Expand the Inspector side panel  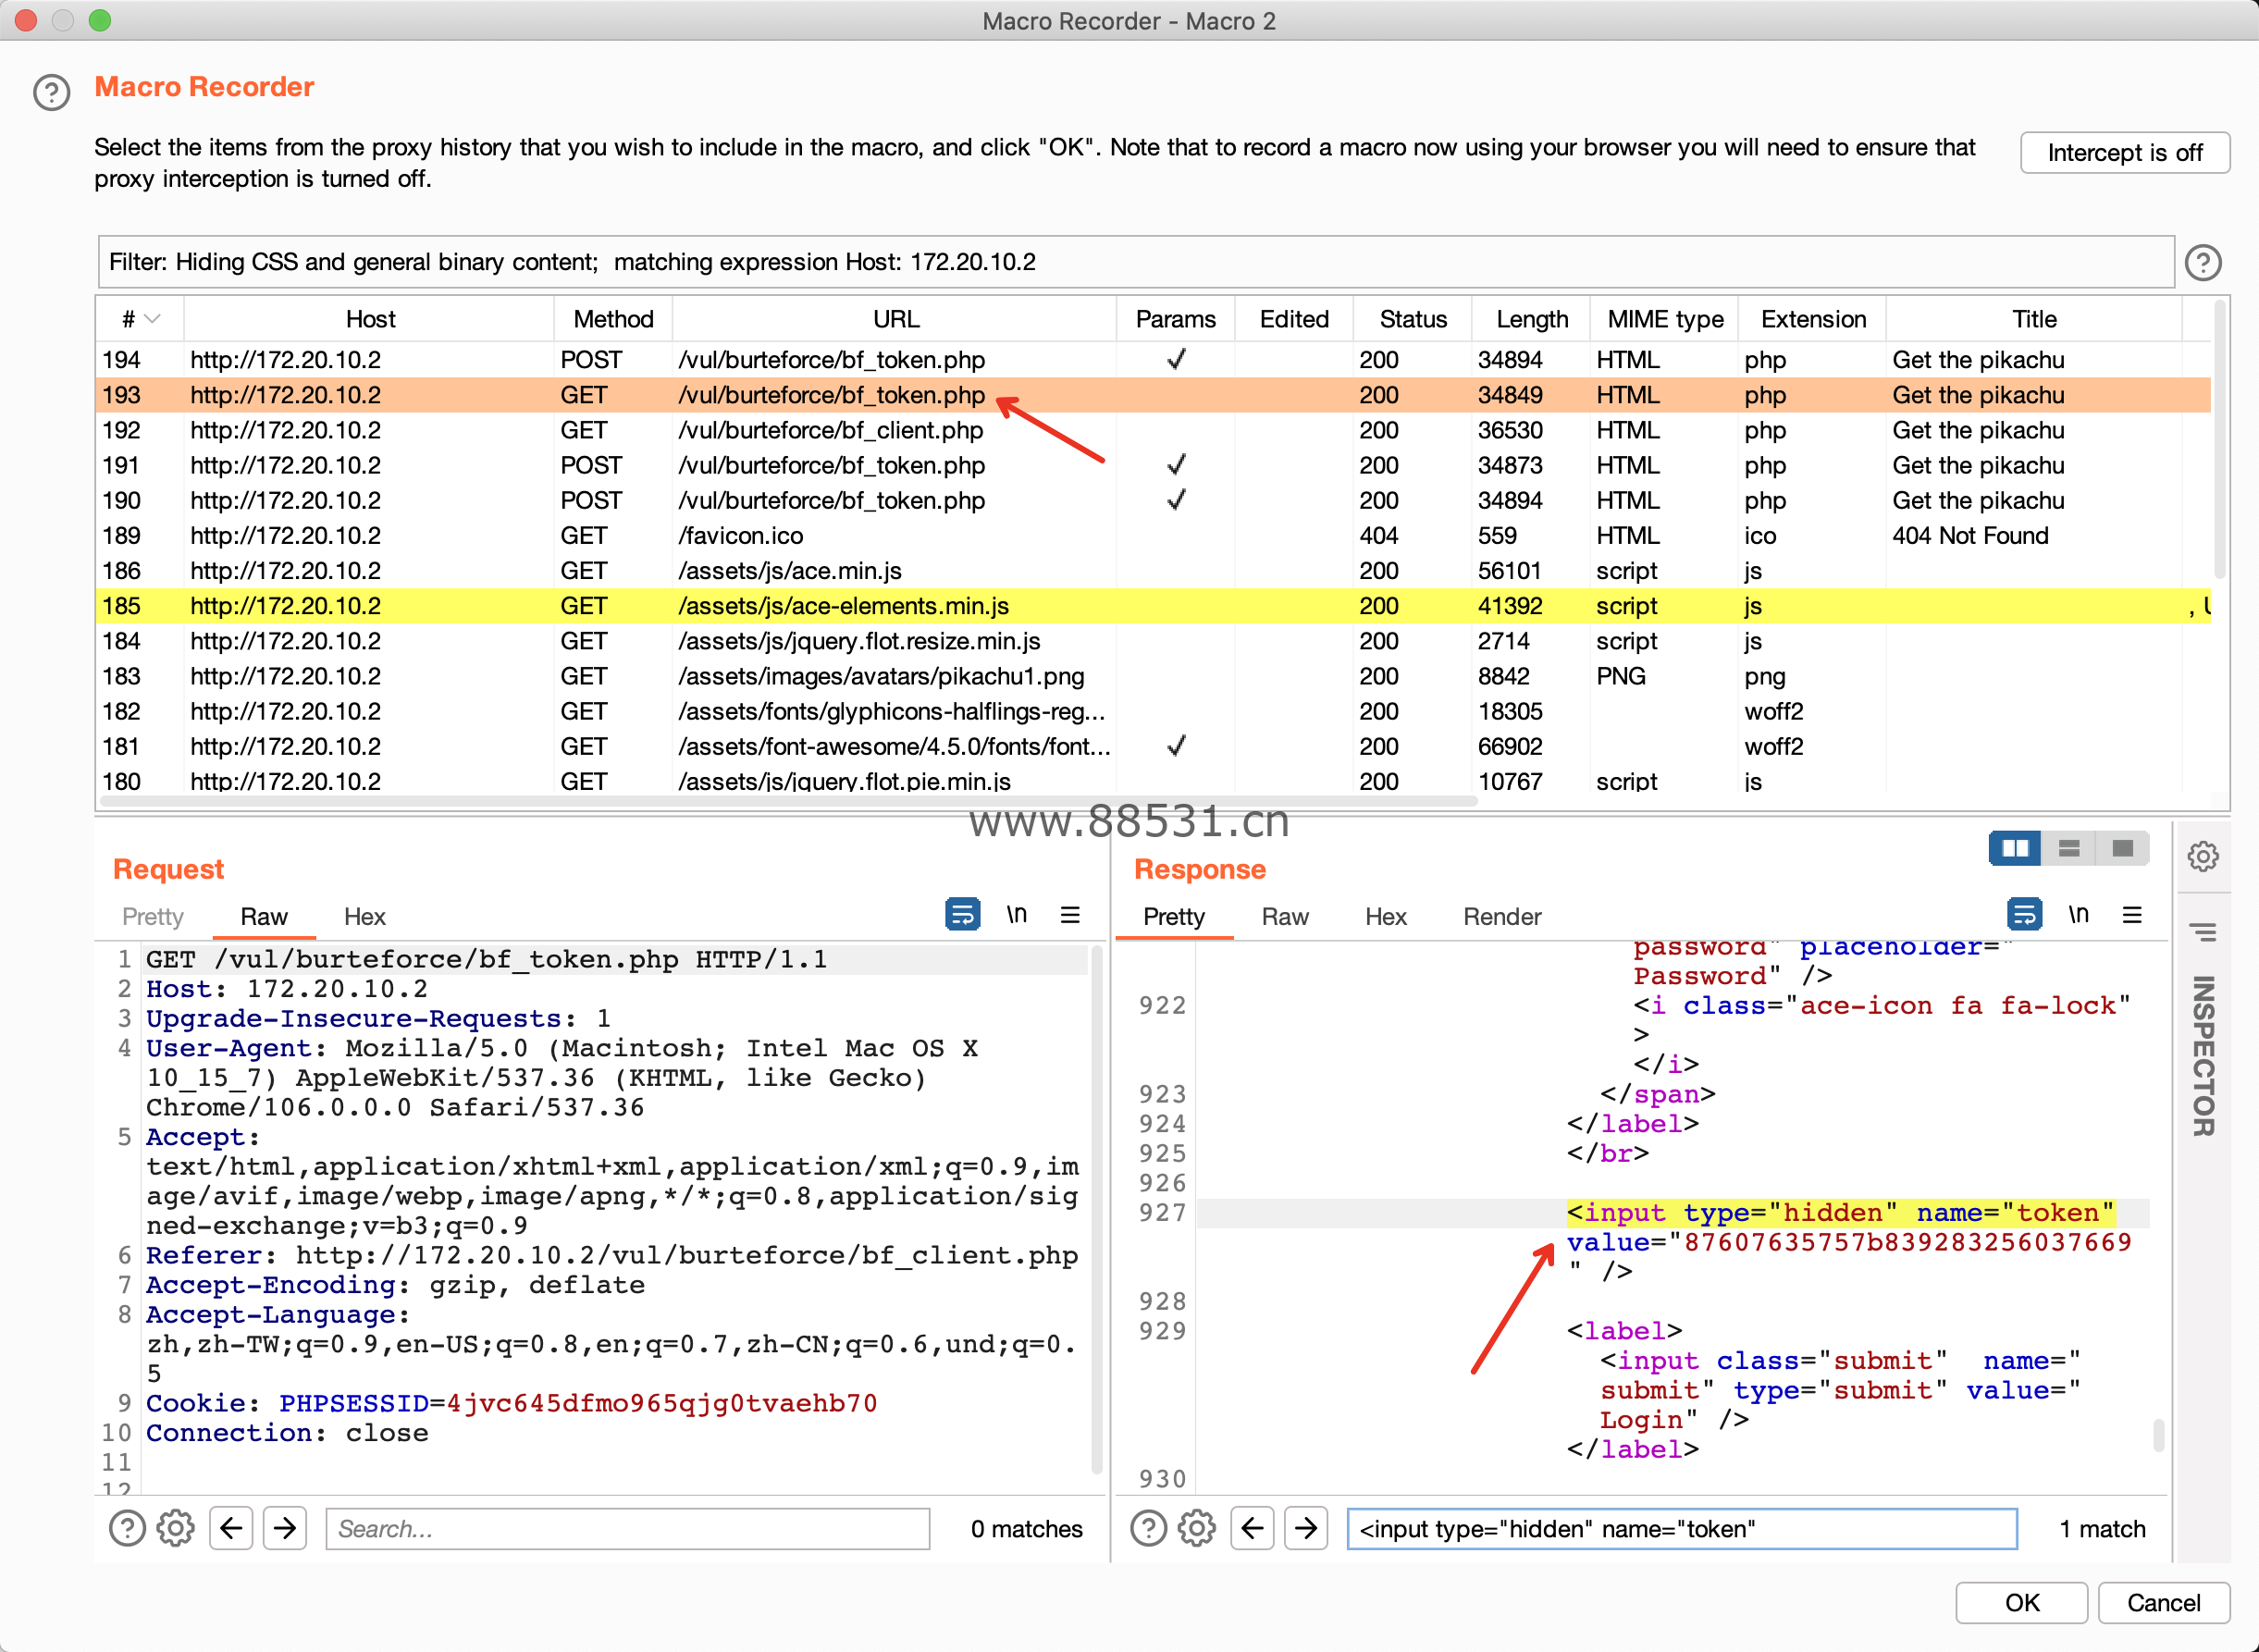pos(2203,1056)
